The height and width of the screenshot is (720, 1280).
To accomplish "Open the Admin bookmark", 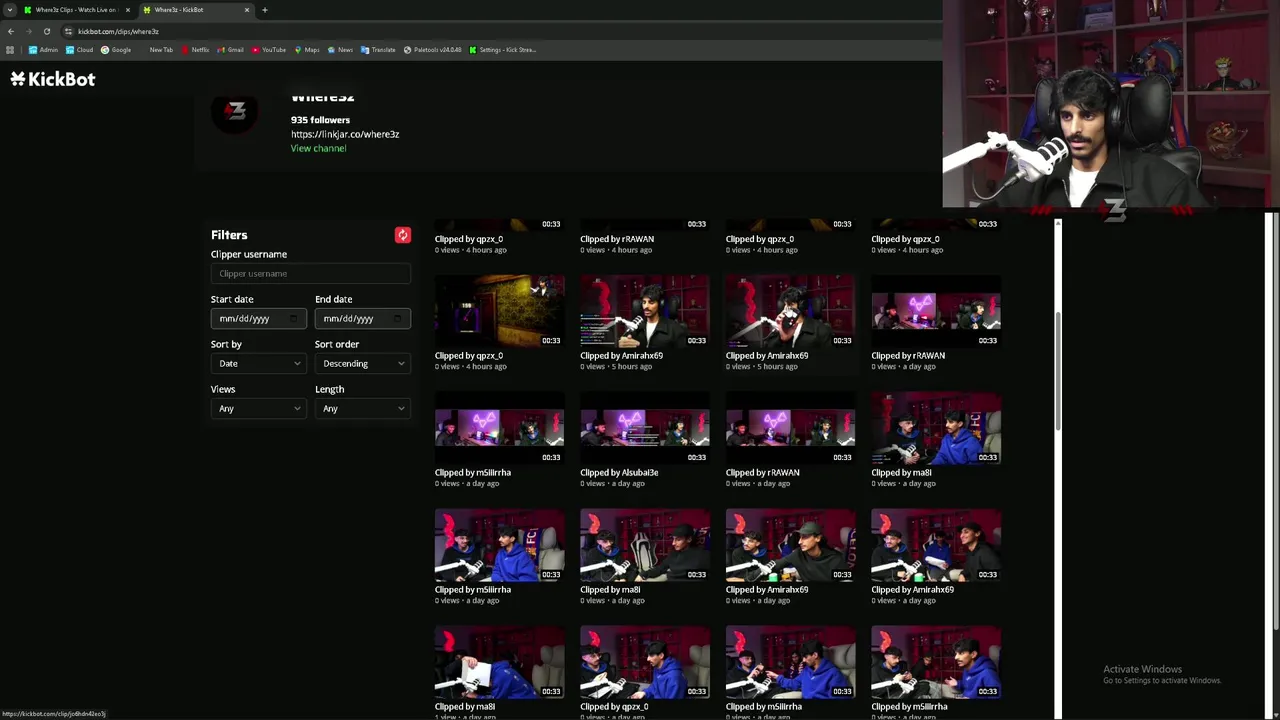I will pos(43,49).
